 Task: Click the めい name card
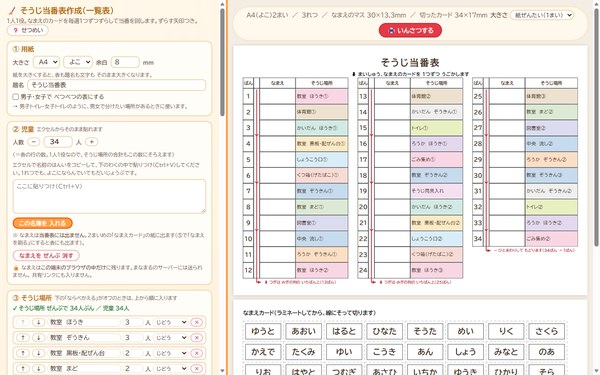pyautogui.click(x=465, y=331)
